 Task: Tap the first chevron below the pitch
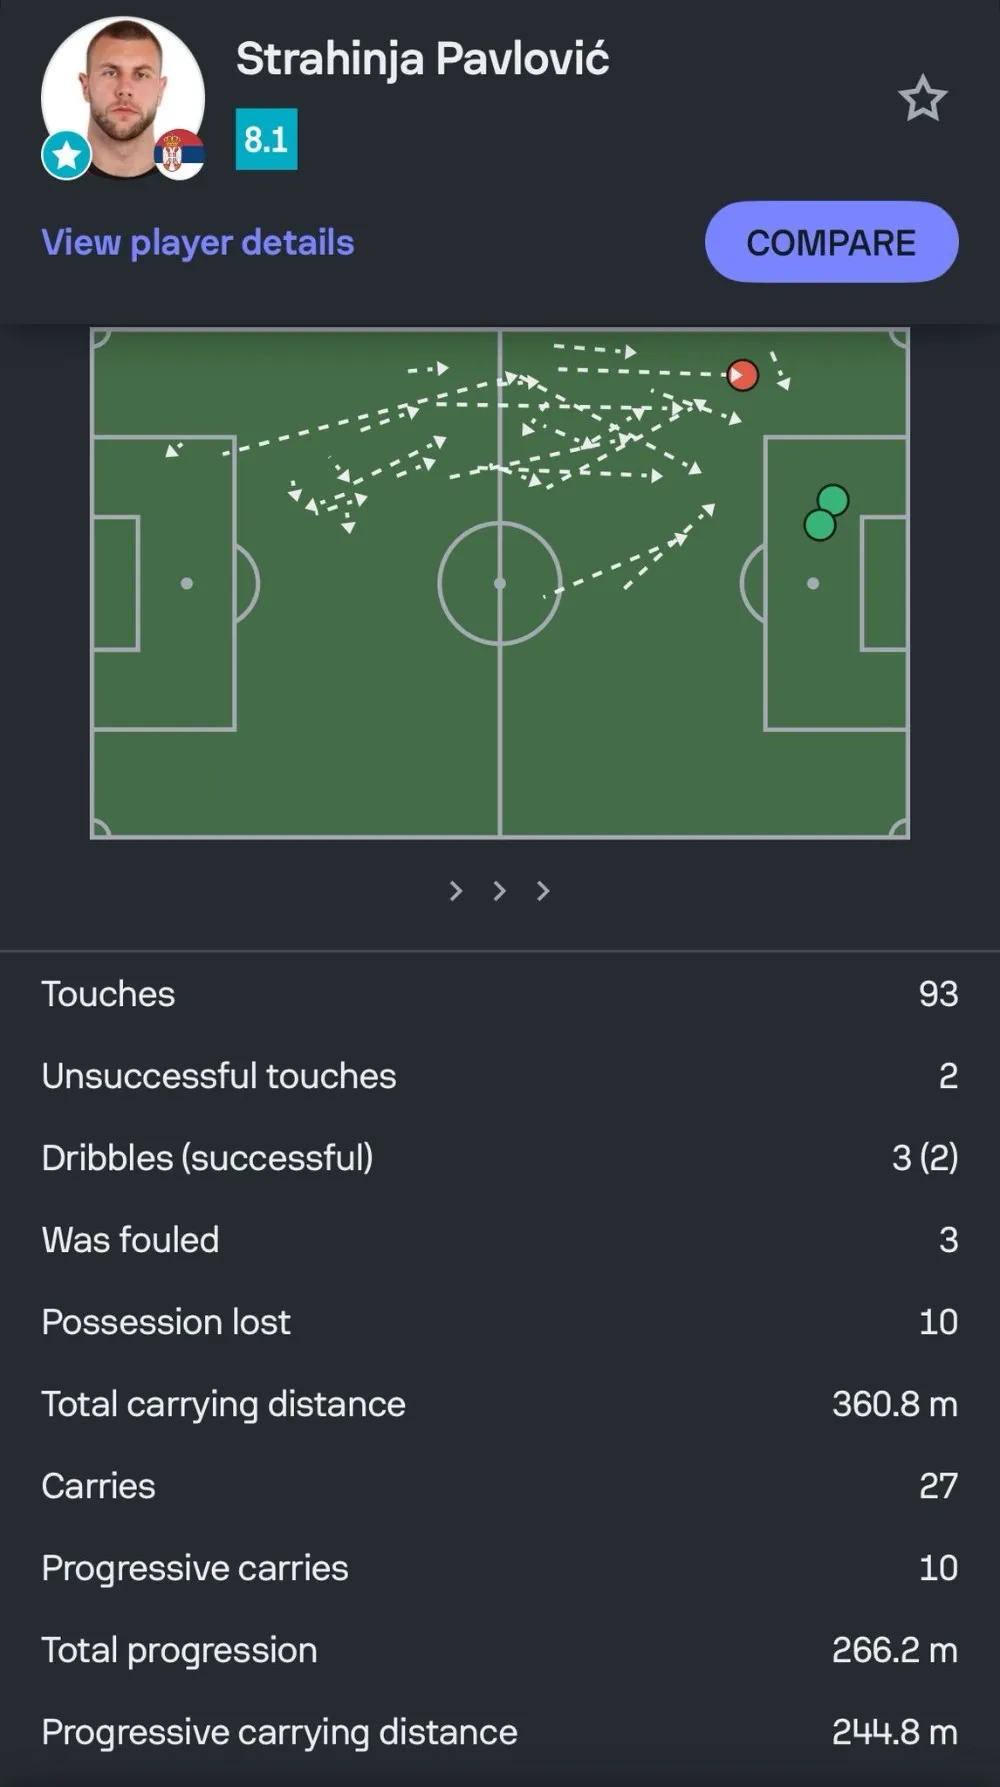pos(456,890)
